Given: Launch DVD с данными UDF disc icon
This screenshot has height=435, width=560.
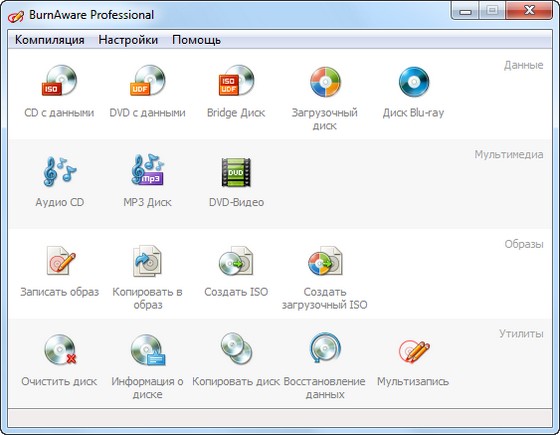Looking at the screenshot, I should click(148, 81).
